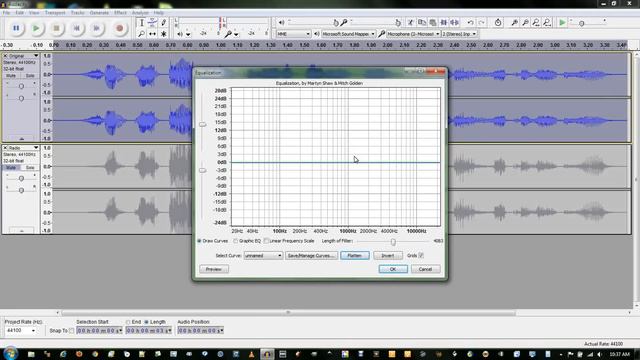Select the Zoom magnifier tool
Image resolution: width=640 pixels, height=360 pixels.
(142, 34)
